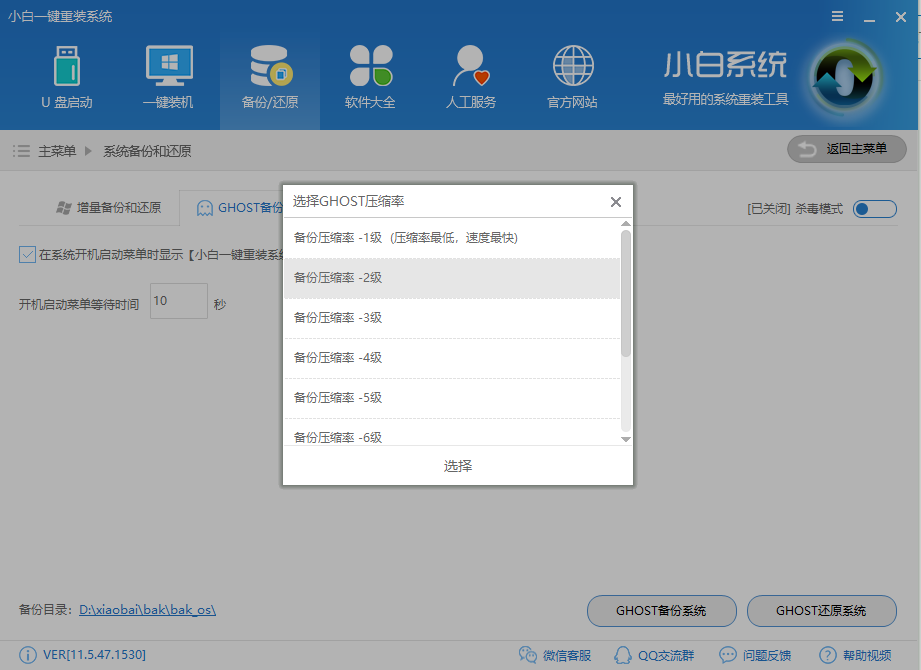Viewport: 921px width, 670px height.
Task: Expand the hamburger menu
Action: tap(838, 16)
